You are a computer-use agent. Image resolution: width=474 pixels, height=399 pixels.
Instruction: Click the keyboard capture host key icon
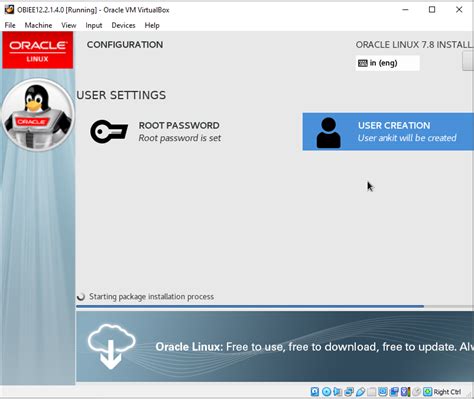tap(427, 392)
